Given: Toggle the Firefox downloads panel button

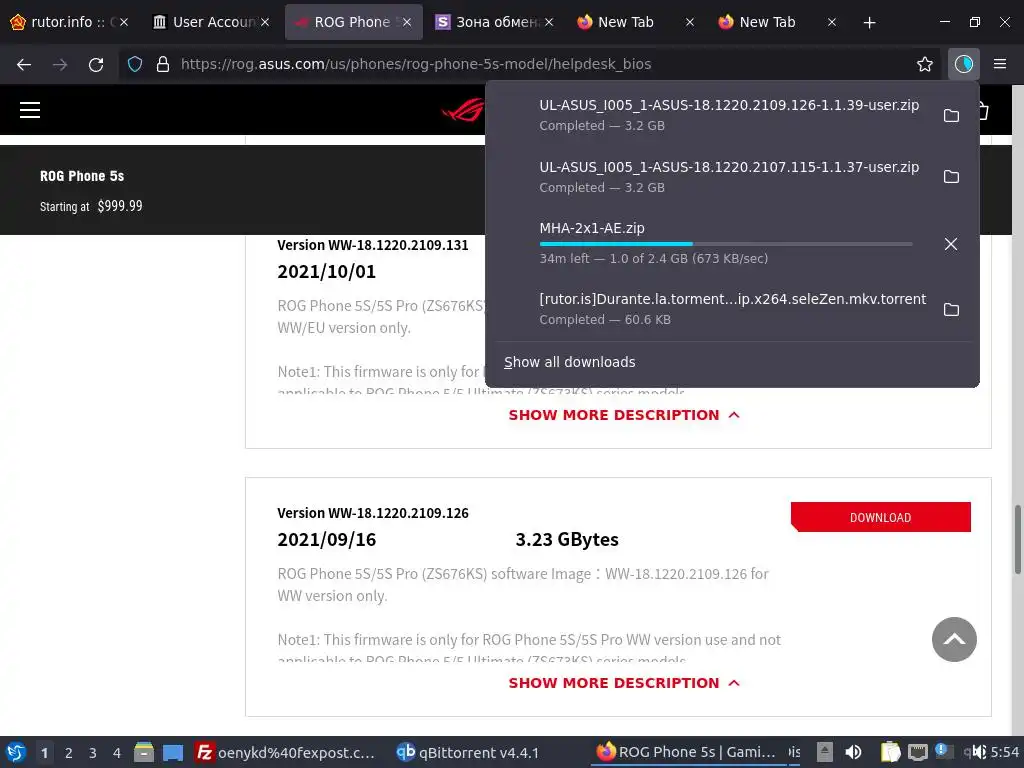Looking at the screenshot, I should (963, 64).
